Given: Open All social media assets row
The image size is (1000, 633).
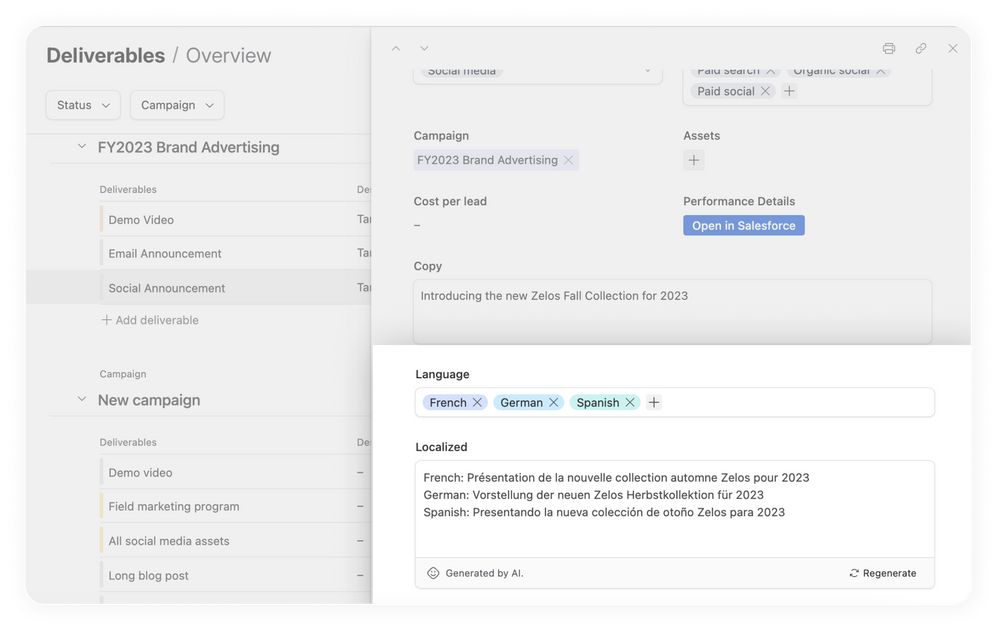Looking at the screenshot, I should tap(235, 541).
